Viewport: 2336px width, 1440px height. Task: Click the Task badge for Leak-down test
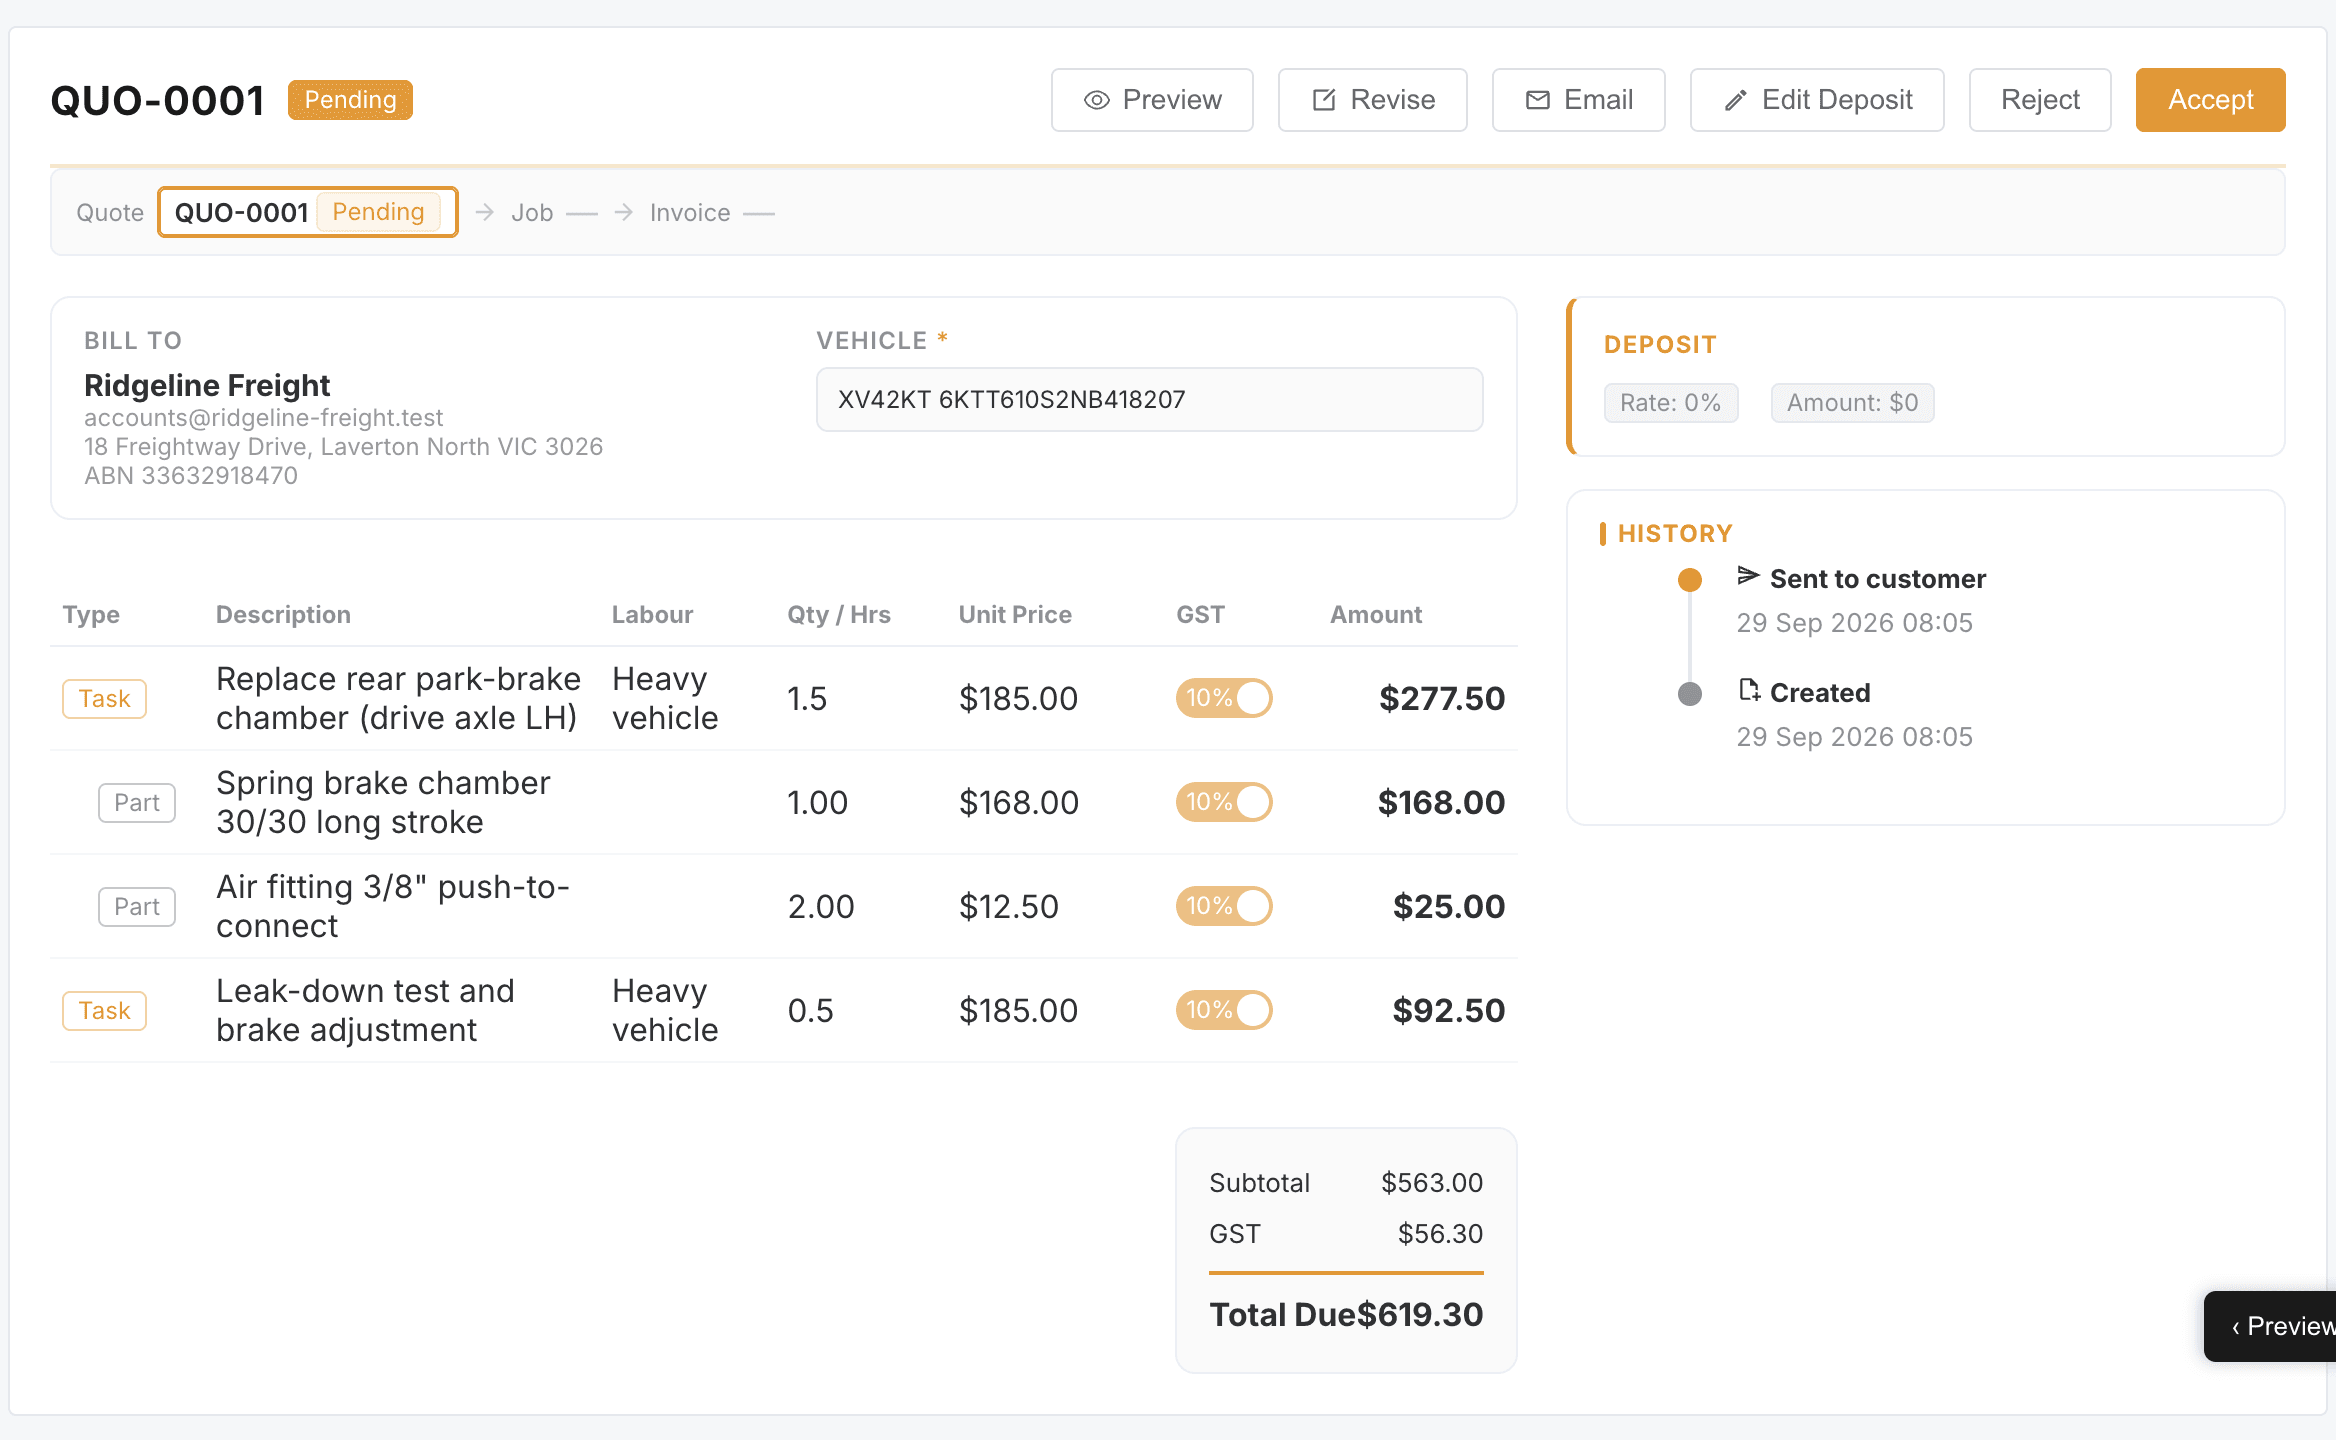[105, 1010]
